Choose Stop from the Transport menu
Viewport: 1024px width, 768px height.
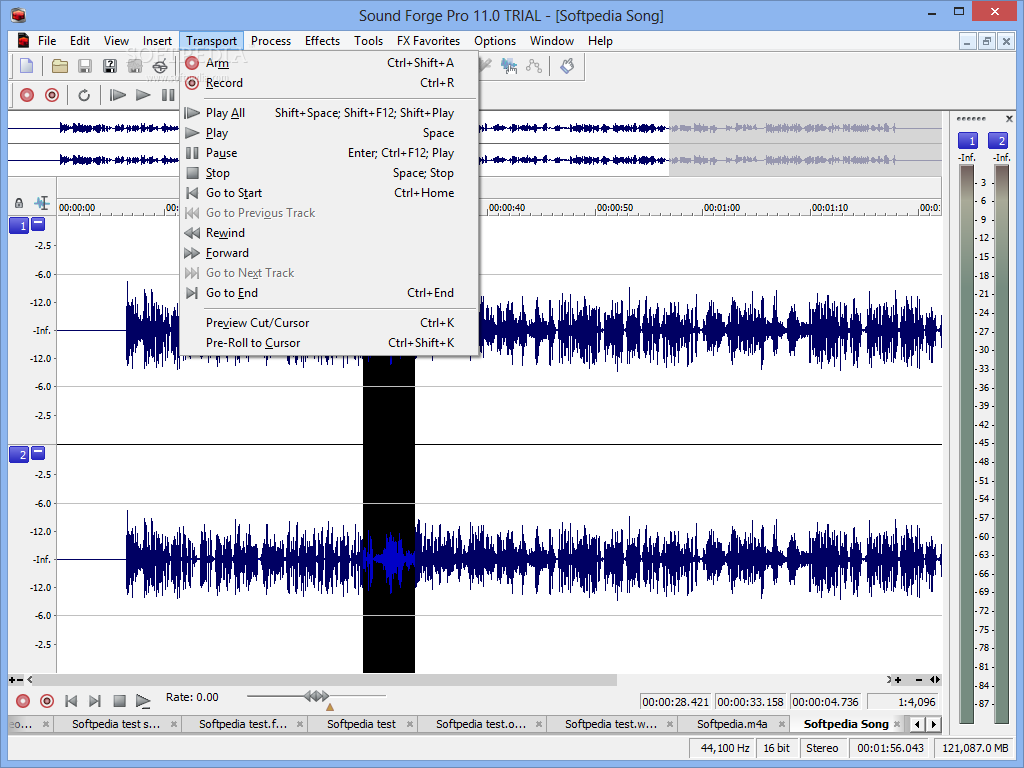tap(329, 173)
